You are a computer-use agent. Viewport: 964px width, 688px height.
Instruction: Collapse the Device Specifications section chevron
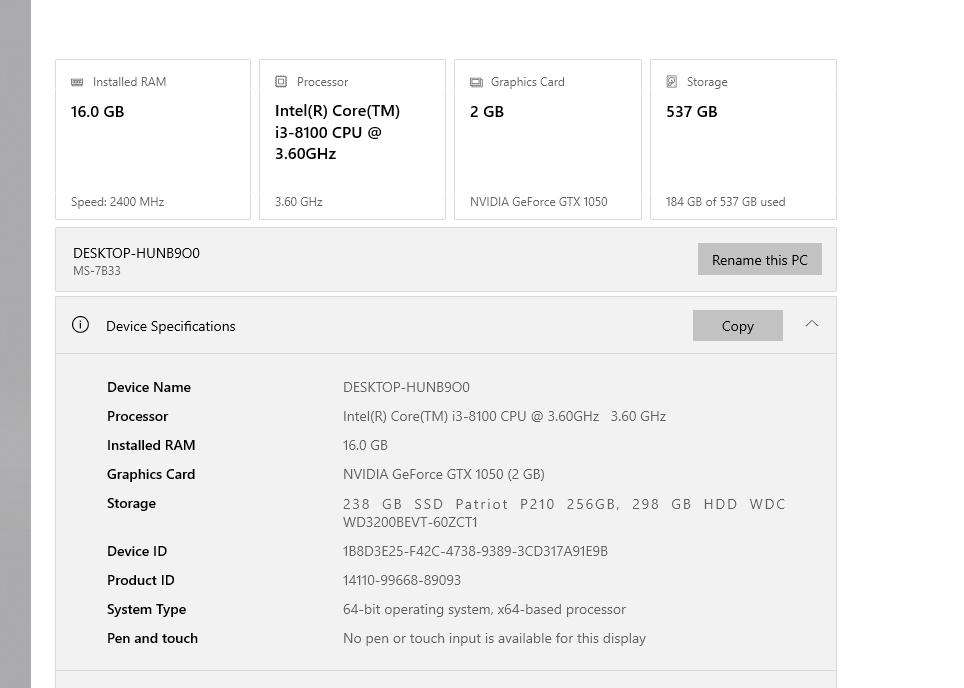click(812, 324)
